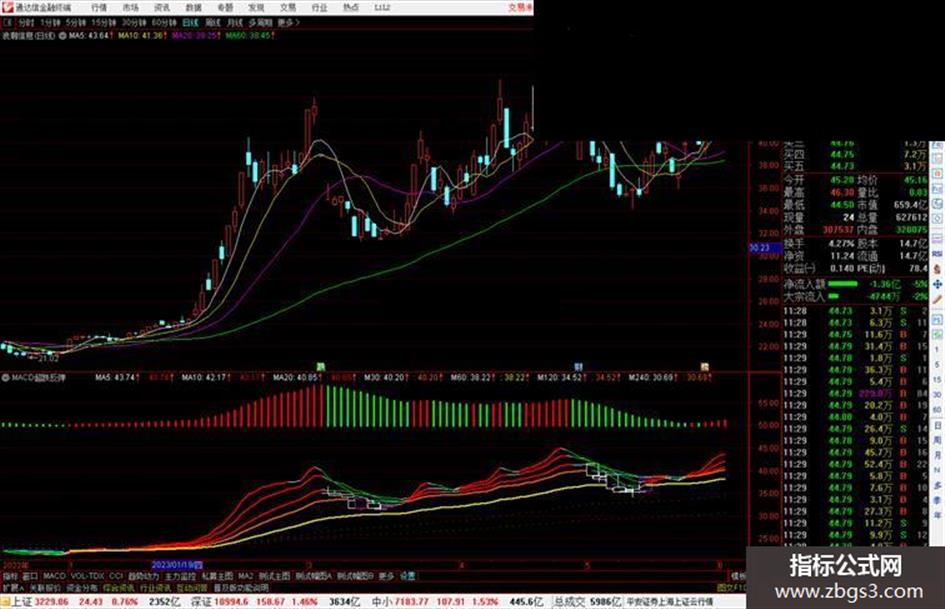945x609 pixels.
Task: Open the 市场 menu
Action: 130,8
